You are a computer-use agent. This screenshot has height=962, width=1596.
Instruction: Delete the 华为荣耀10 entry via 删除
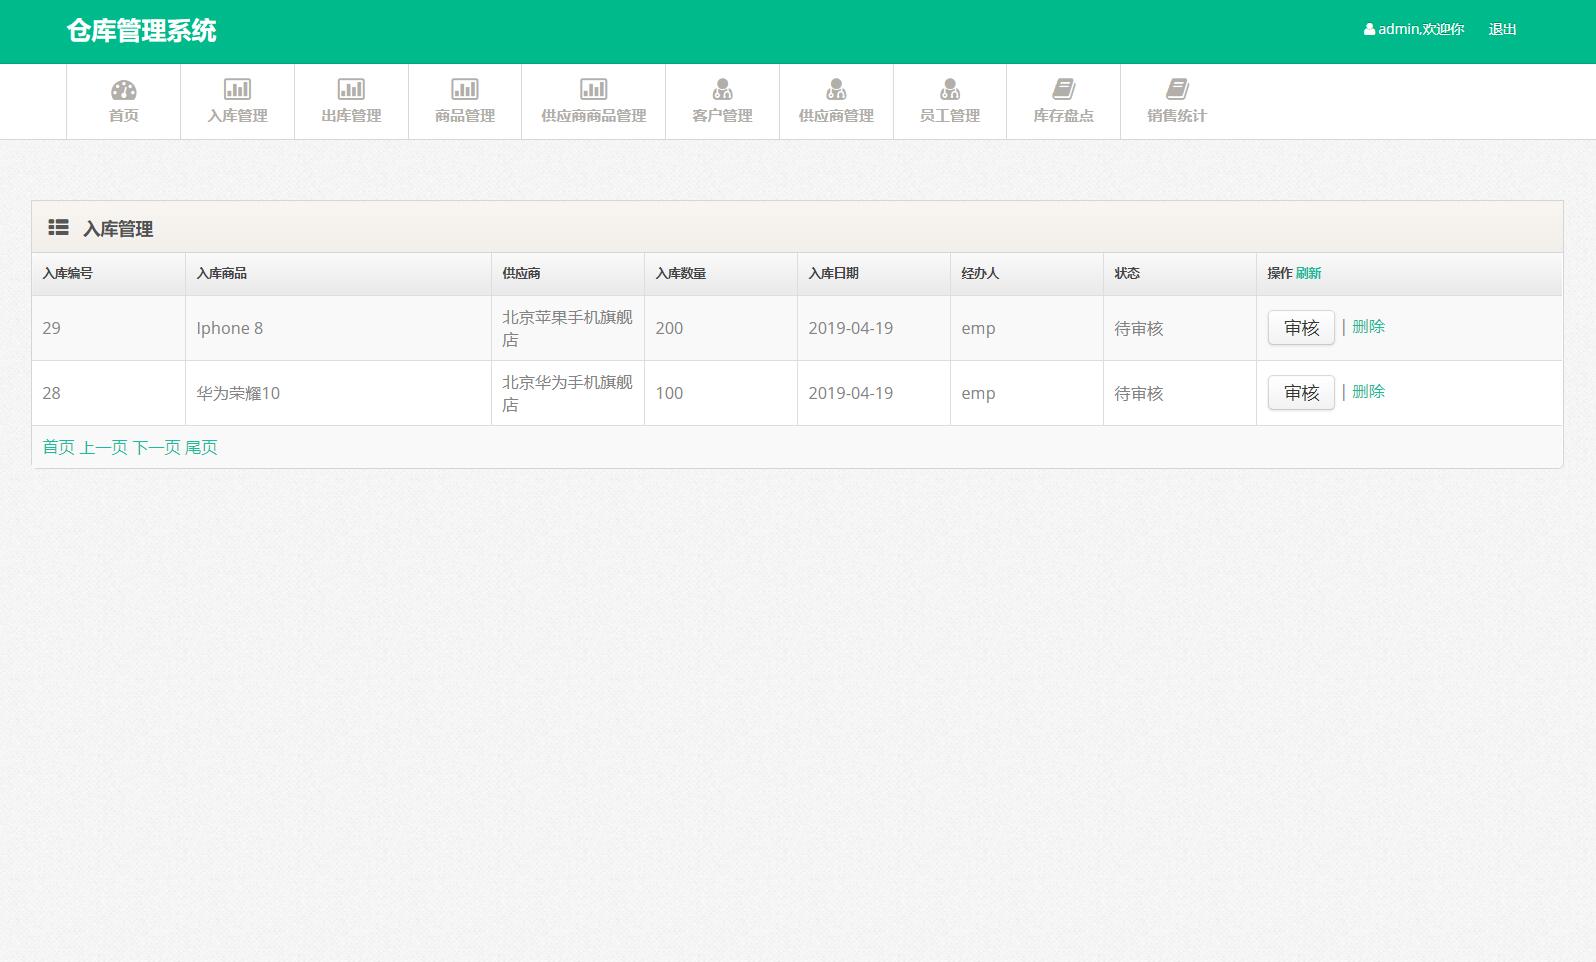pos(1368,392)
